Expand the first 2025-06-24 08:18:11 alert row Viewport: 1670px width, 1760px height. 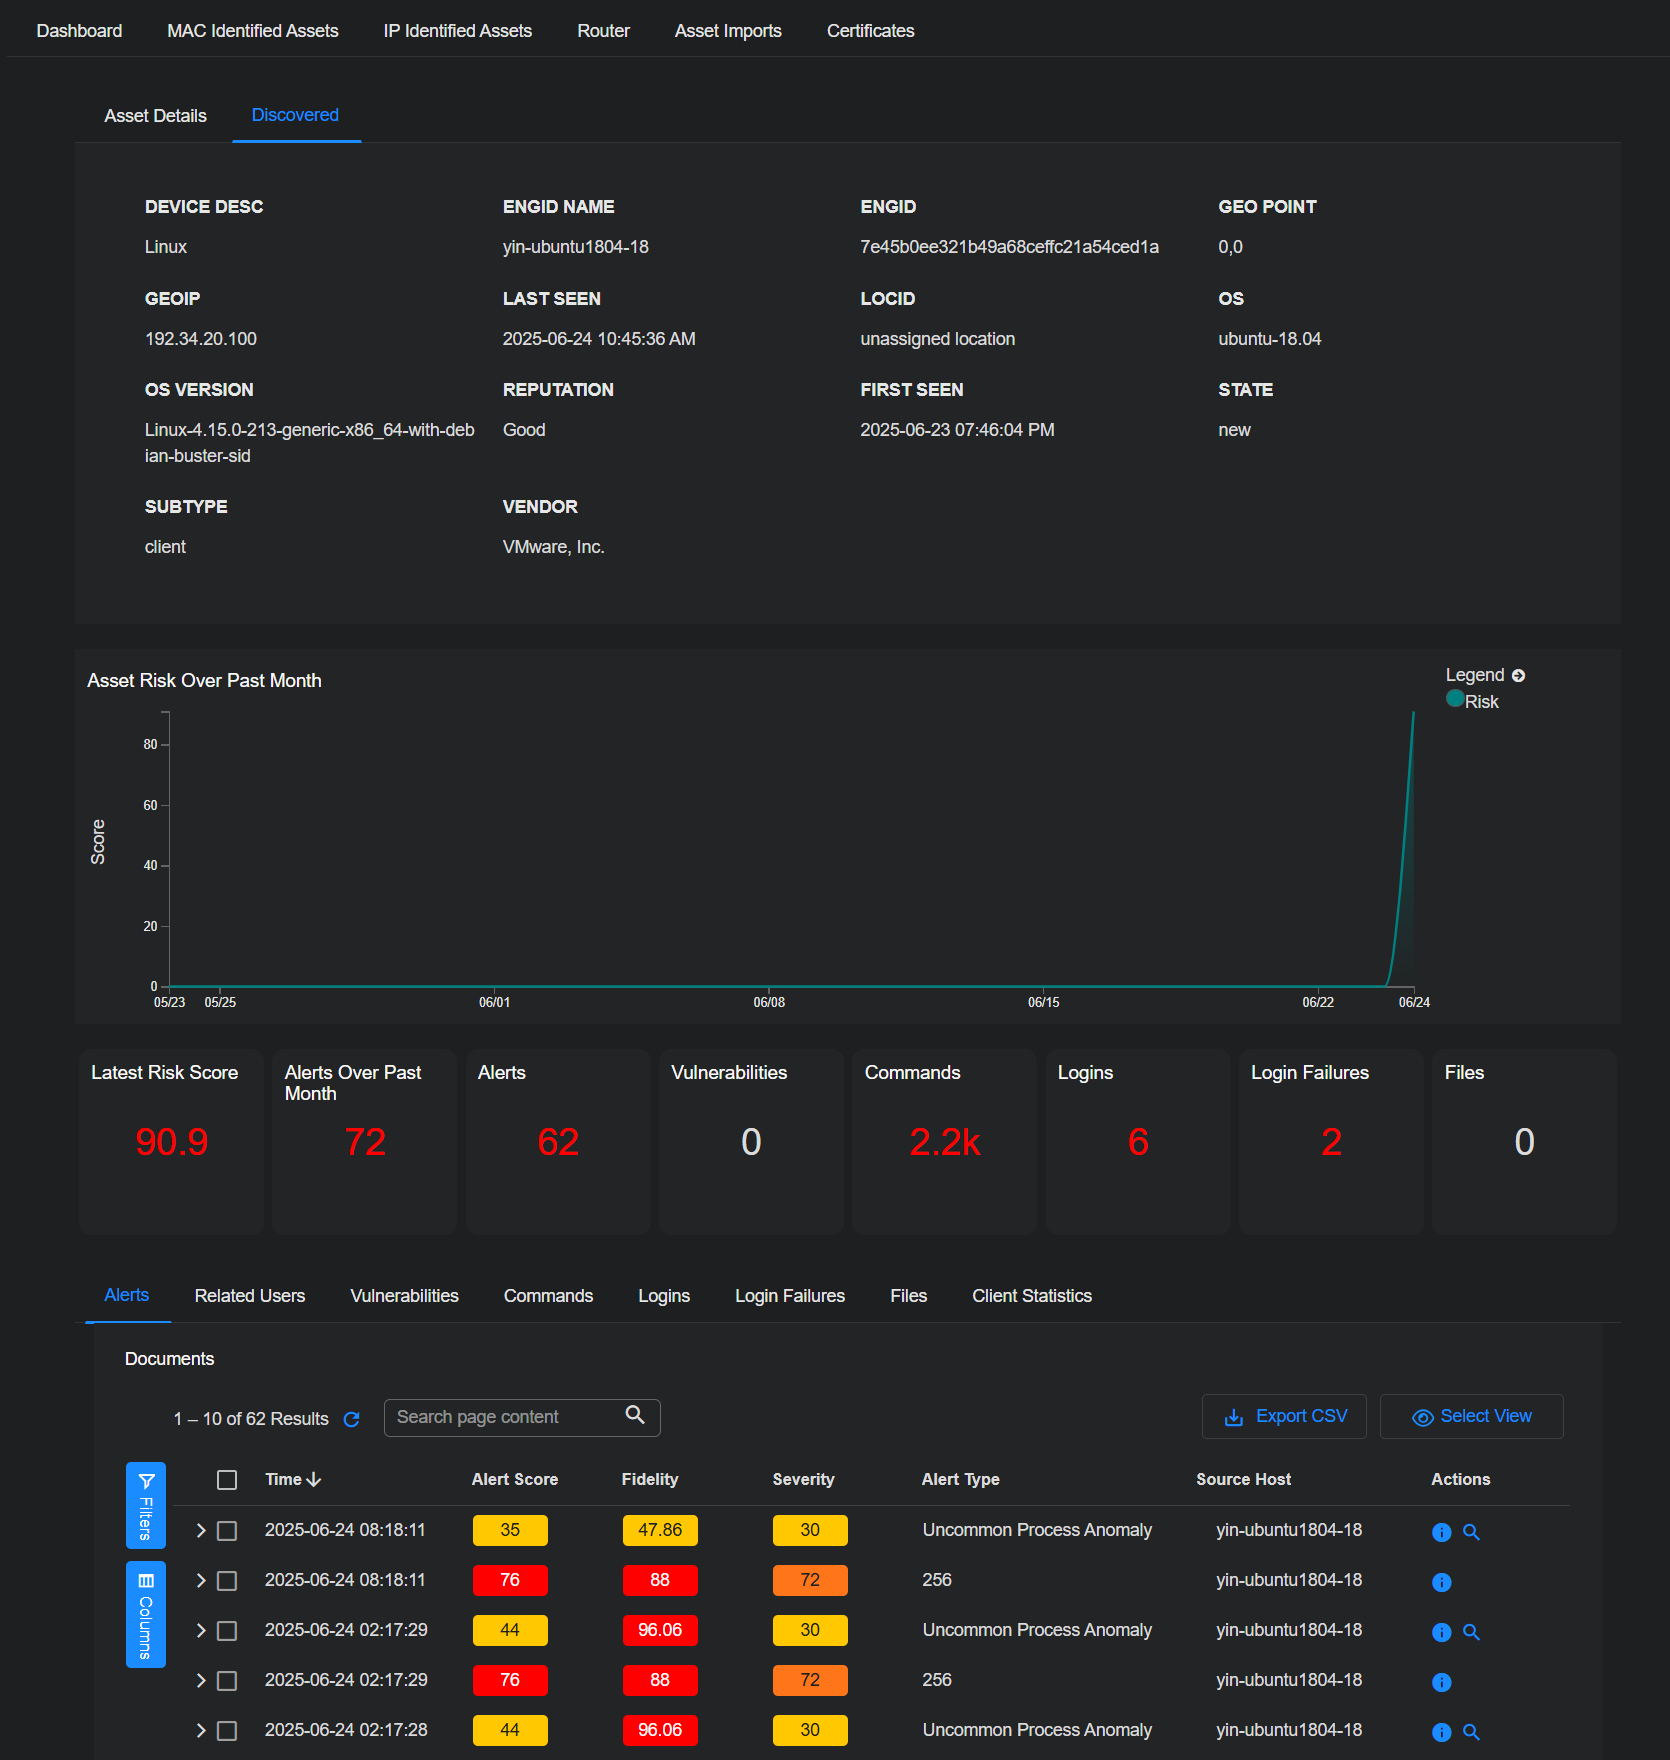[201, 1531]
